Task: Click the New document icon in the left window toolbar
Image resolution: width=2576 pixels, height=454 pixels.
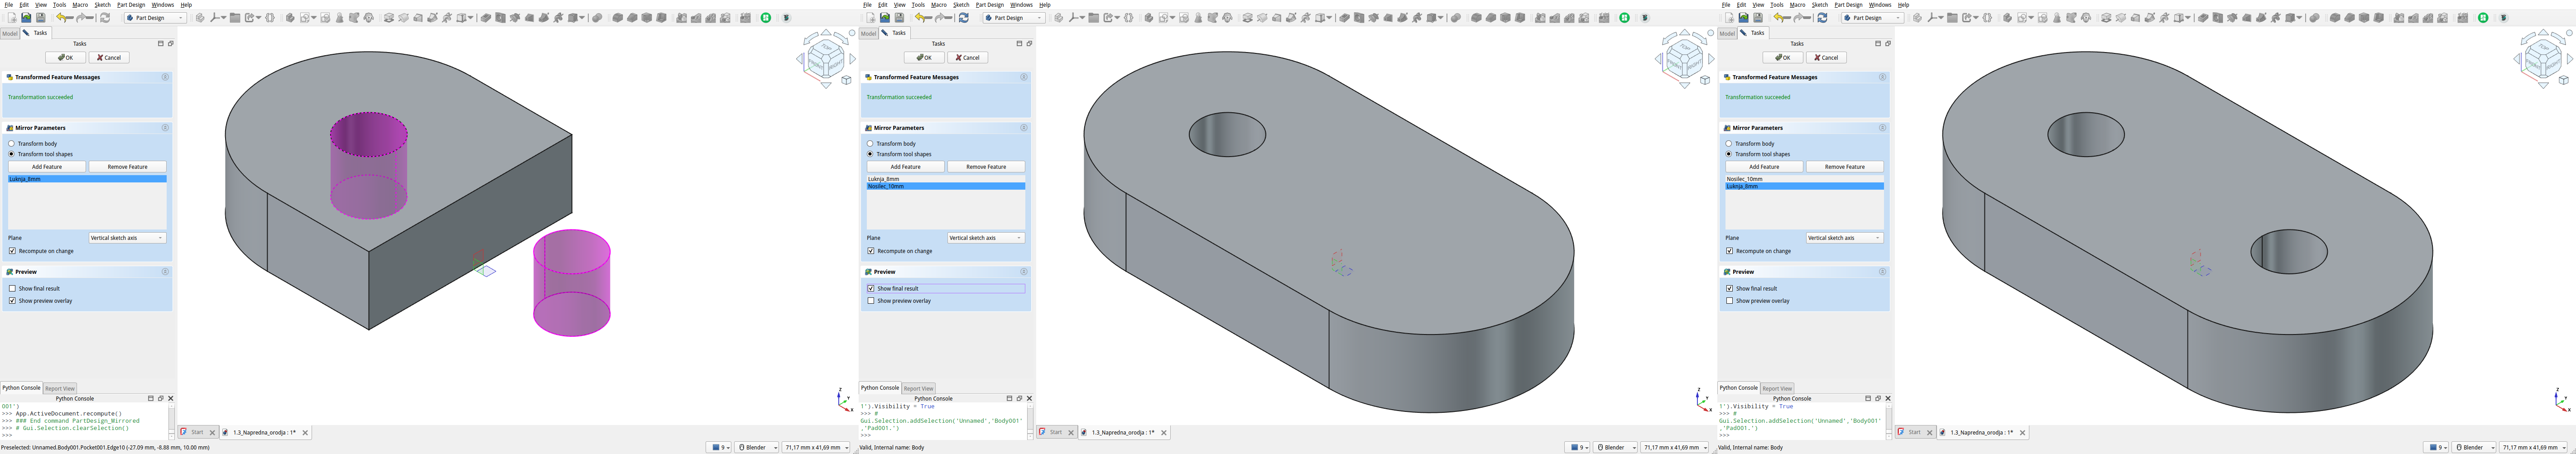Action: (x=12, y=18)
